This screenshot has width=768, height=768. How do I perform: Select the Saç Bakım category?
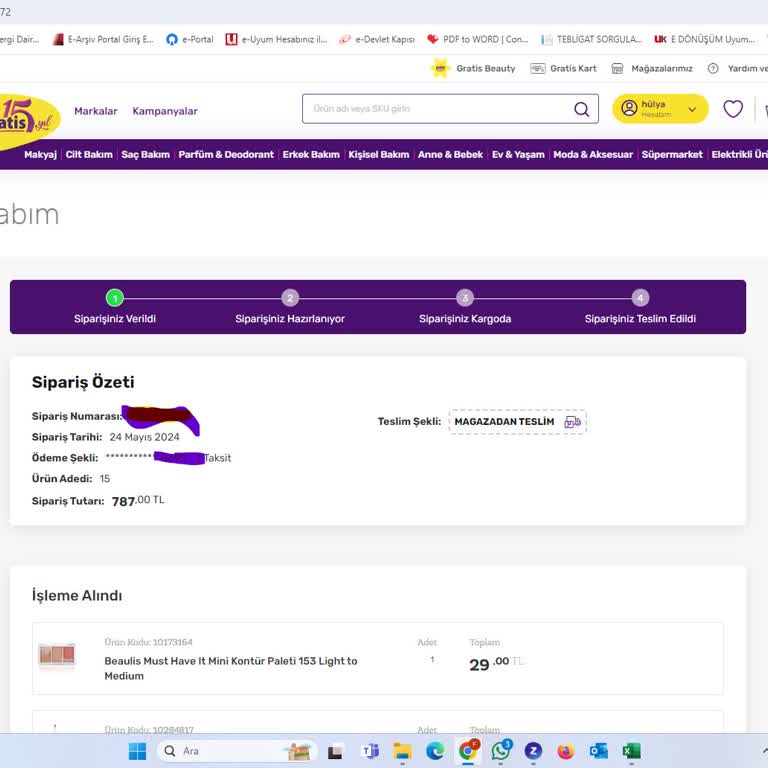tap(145, 154)
